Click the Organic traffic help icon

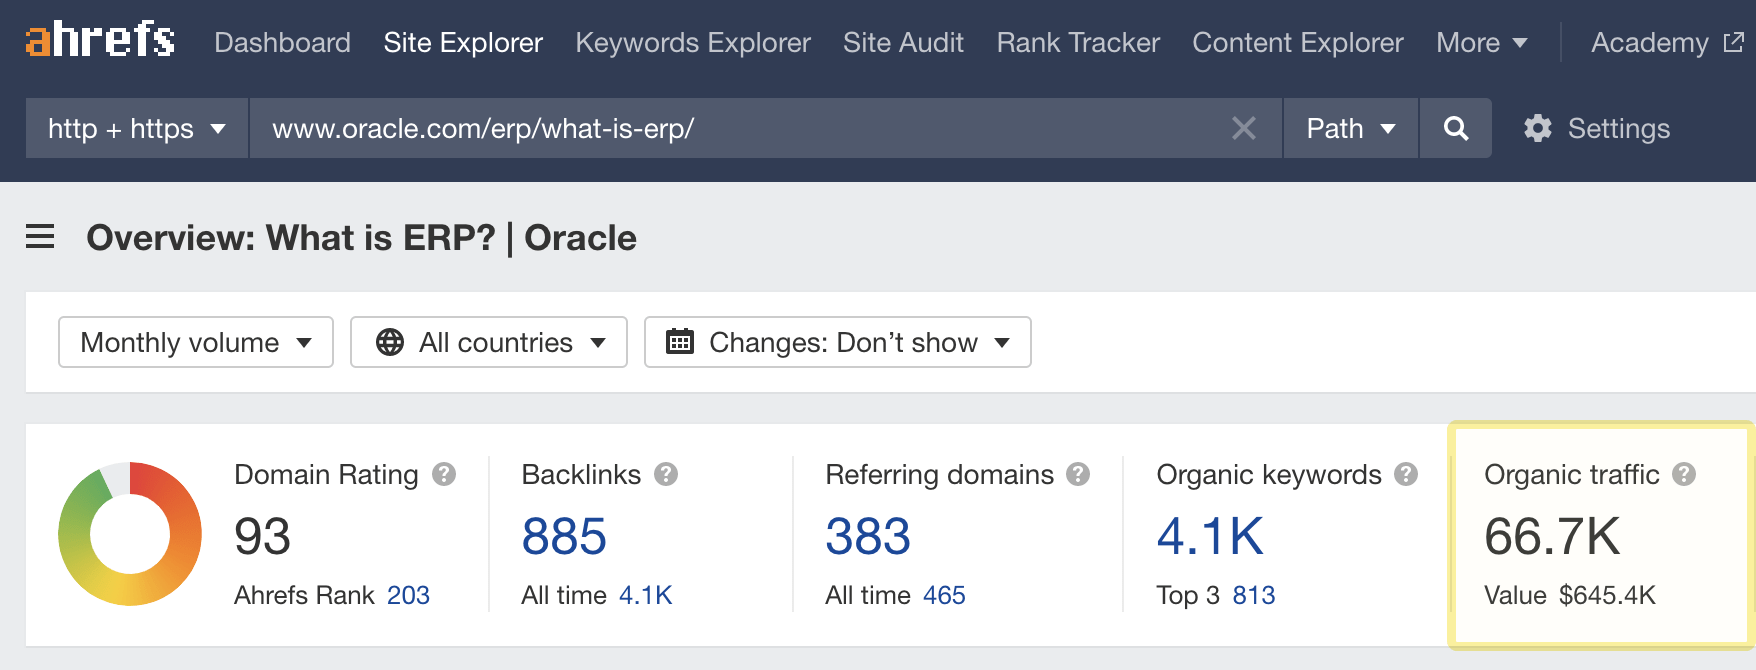point(1684,474)
